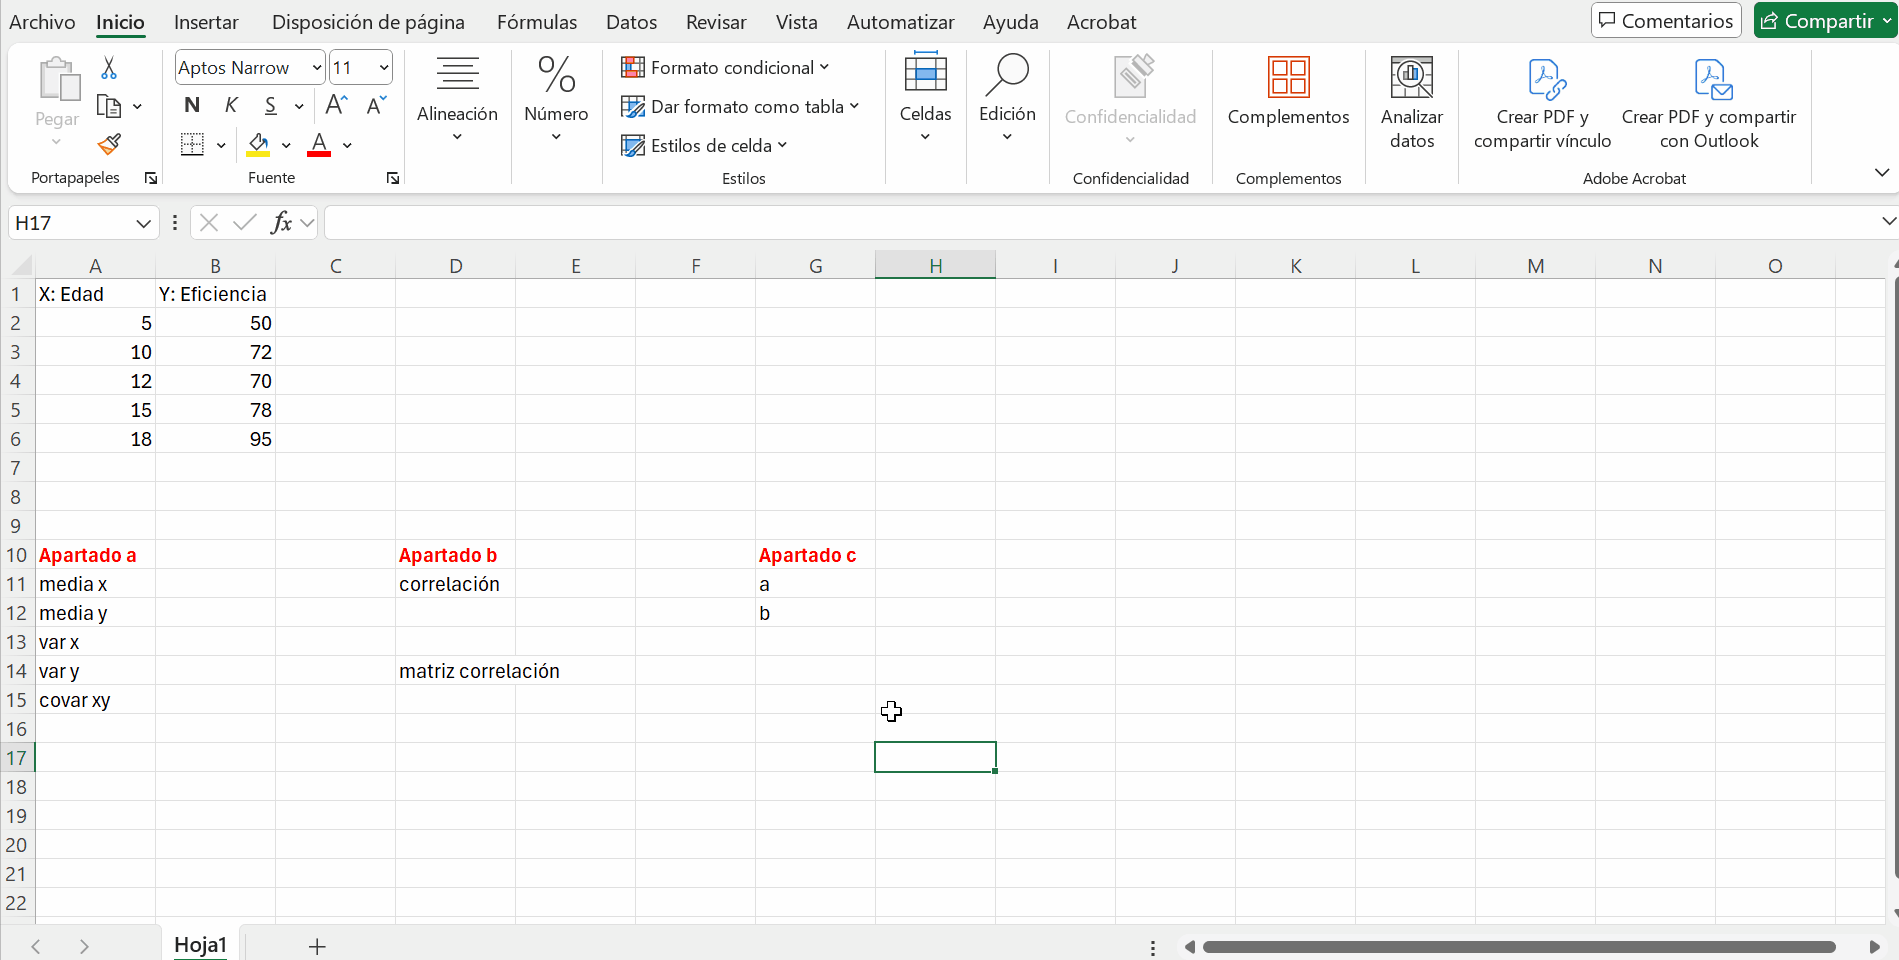Click the Compartir button

(x=1816, y=21)
